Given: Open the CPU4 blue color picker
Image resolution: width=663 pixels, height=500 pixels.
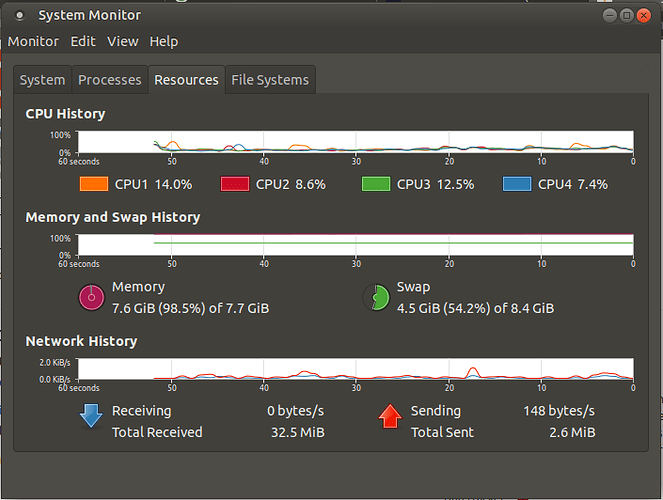Looking at the screenshot, I should pos(517,184).
